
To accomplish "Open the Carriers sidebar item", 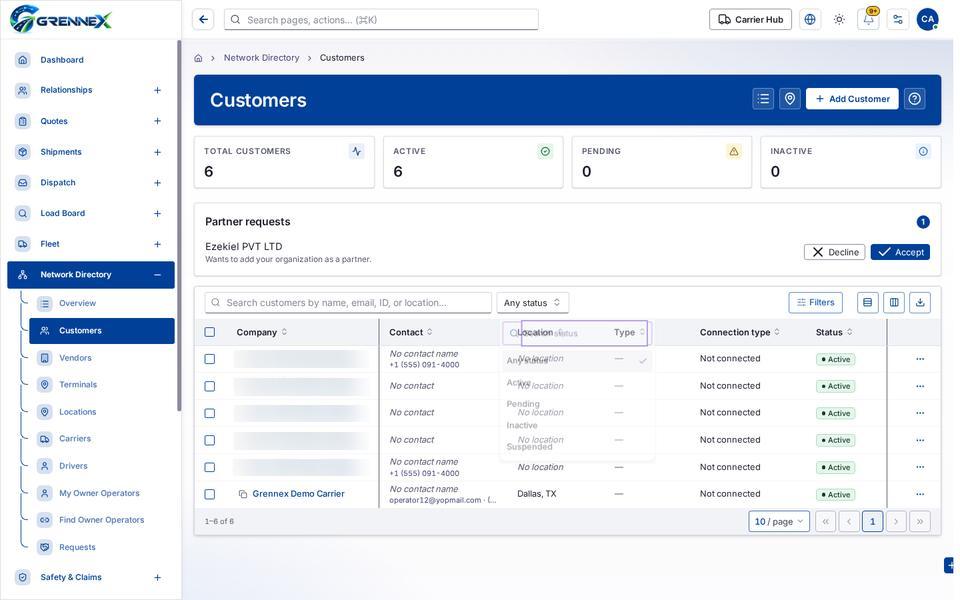I will coord(75,439).
